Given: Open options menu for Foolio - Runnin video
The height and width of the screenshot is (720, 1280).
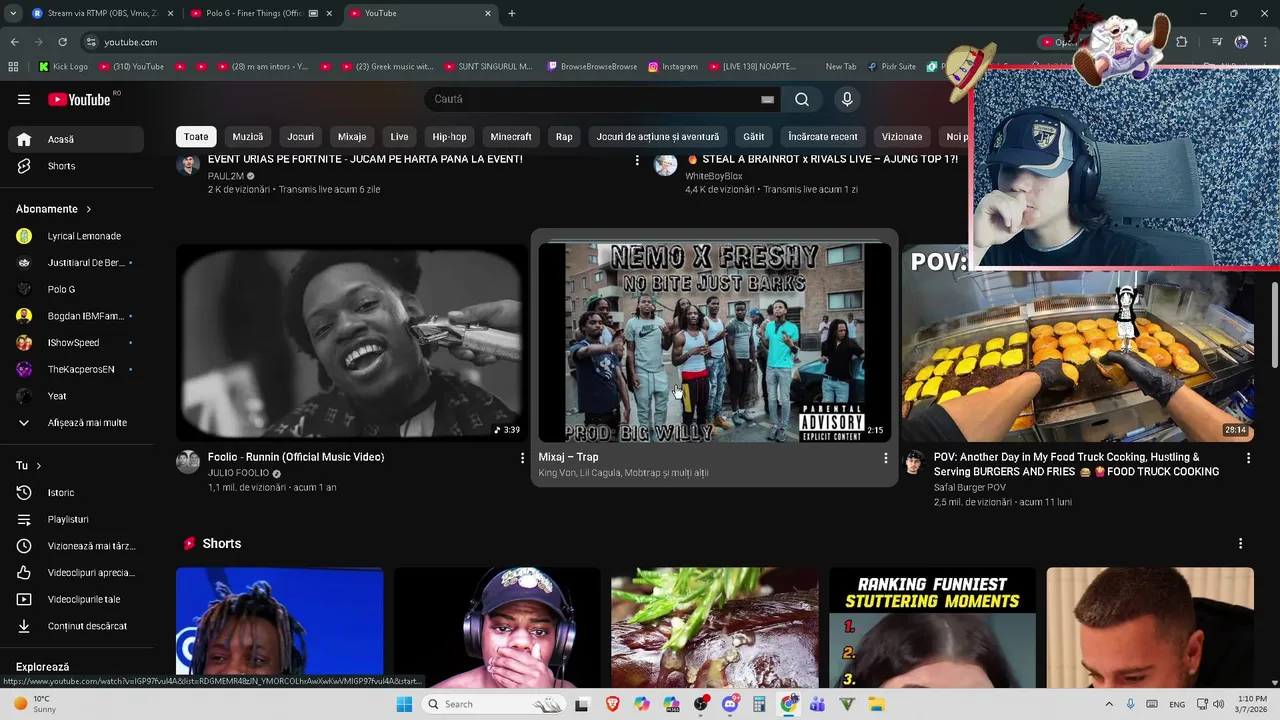Looking at the screenshot, I should pos(521,458).
